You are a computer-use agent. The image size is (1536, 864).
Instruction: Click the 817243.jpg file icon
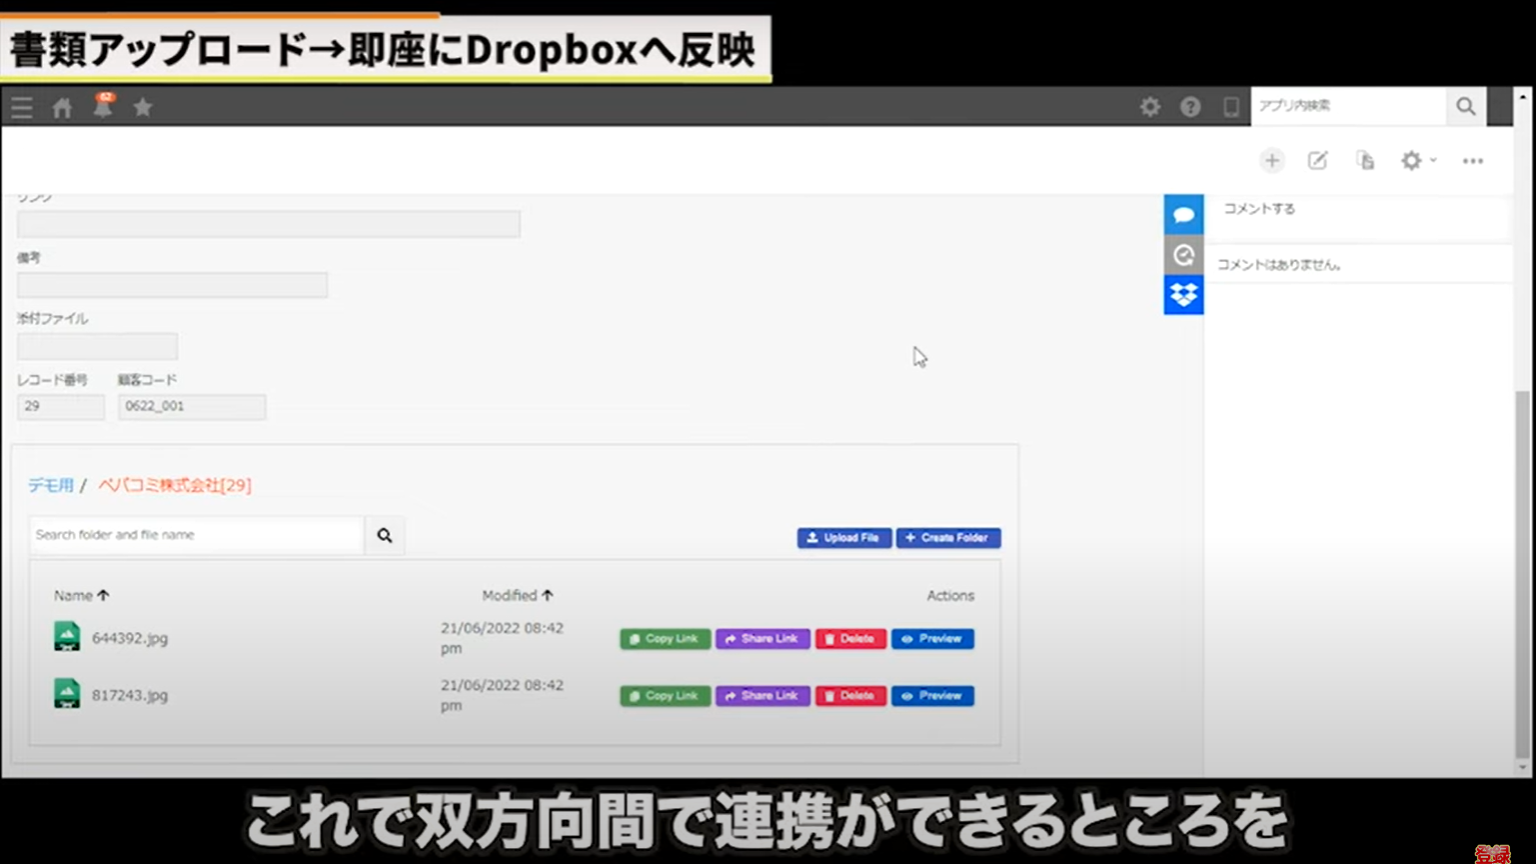(x=67, y=694)
